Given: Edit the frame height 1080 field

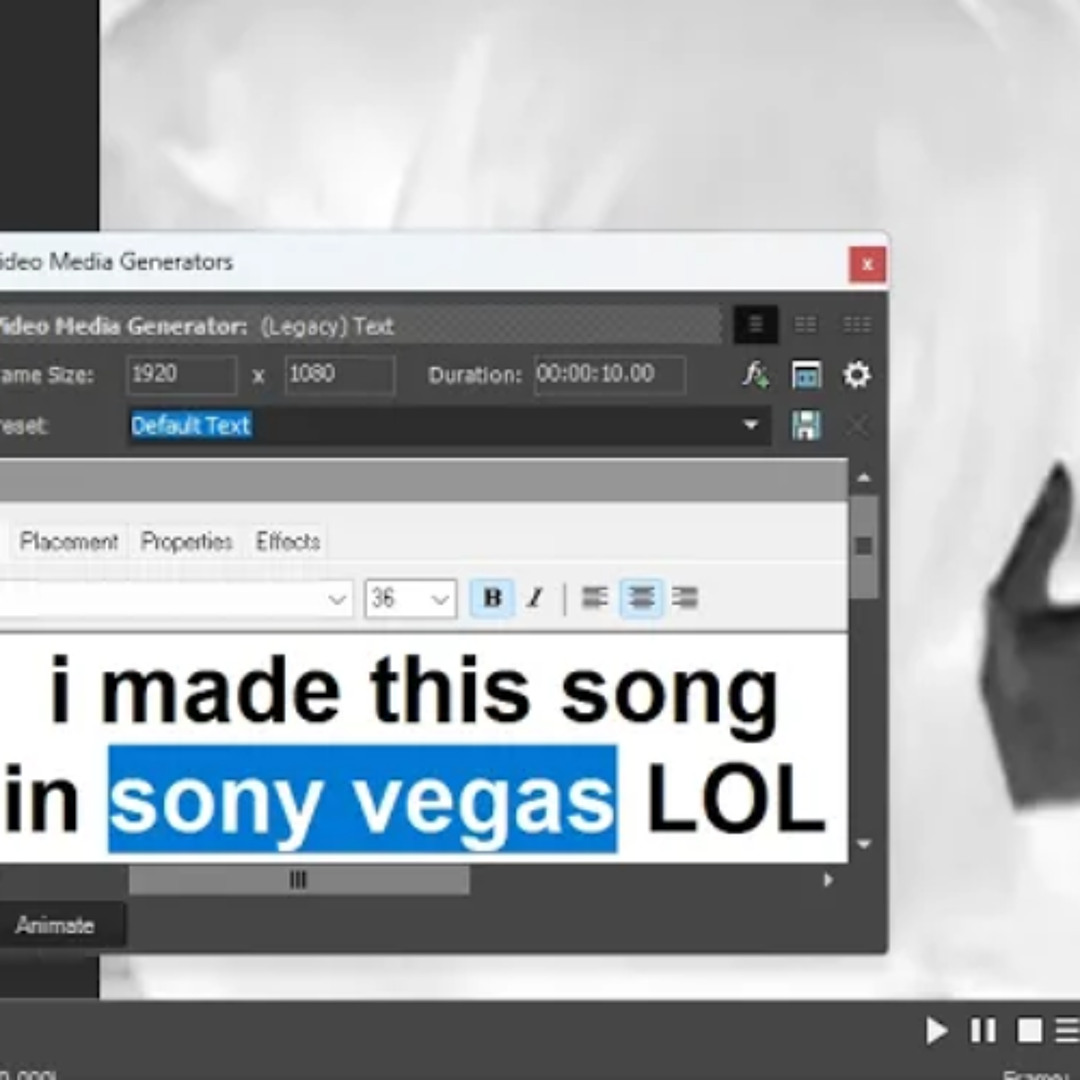Looking at the screenshot, I should (340, 375).
